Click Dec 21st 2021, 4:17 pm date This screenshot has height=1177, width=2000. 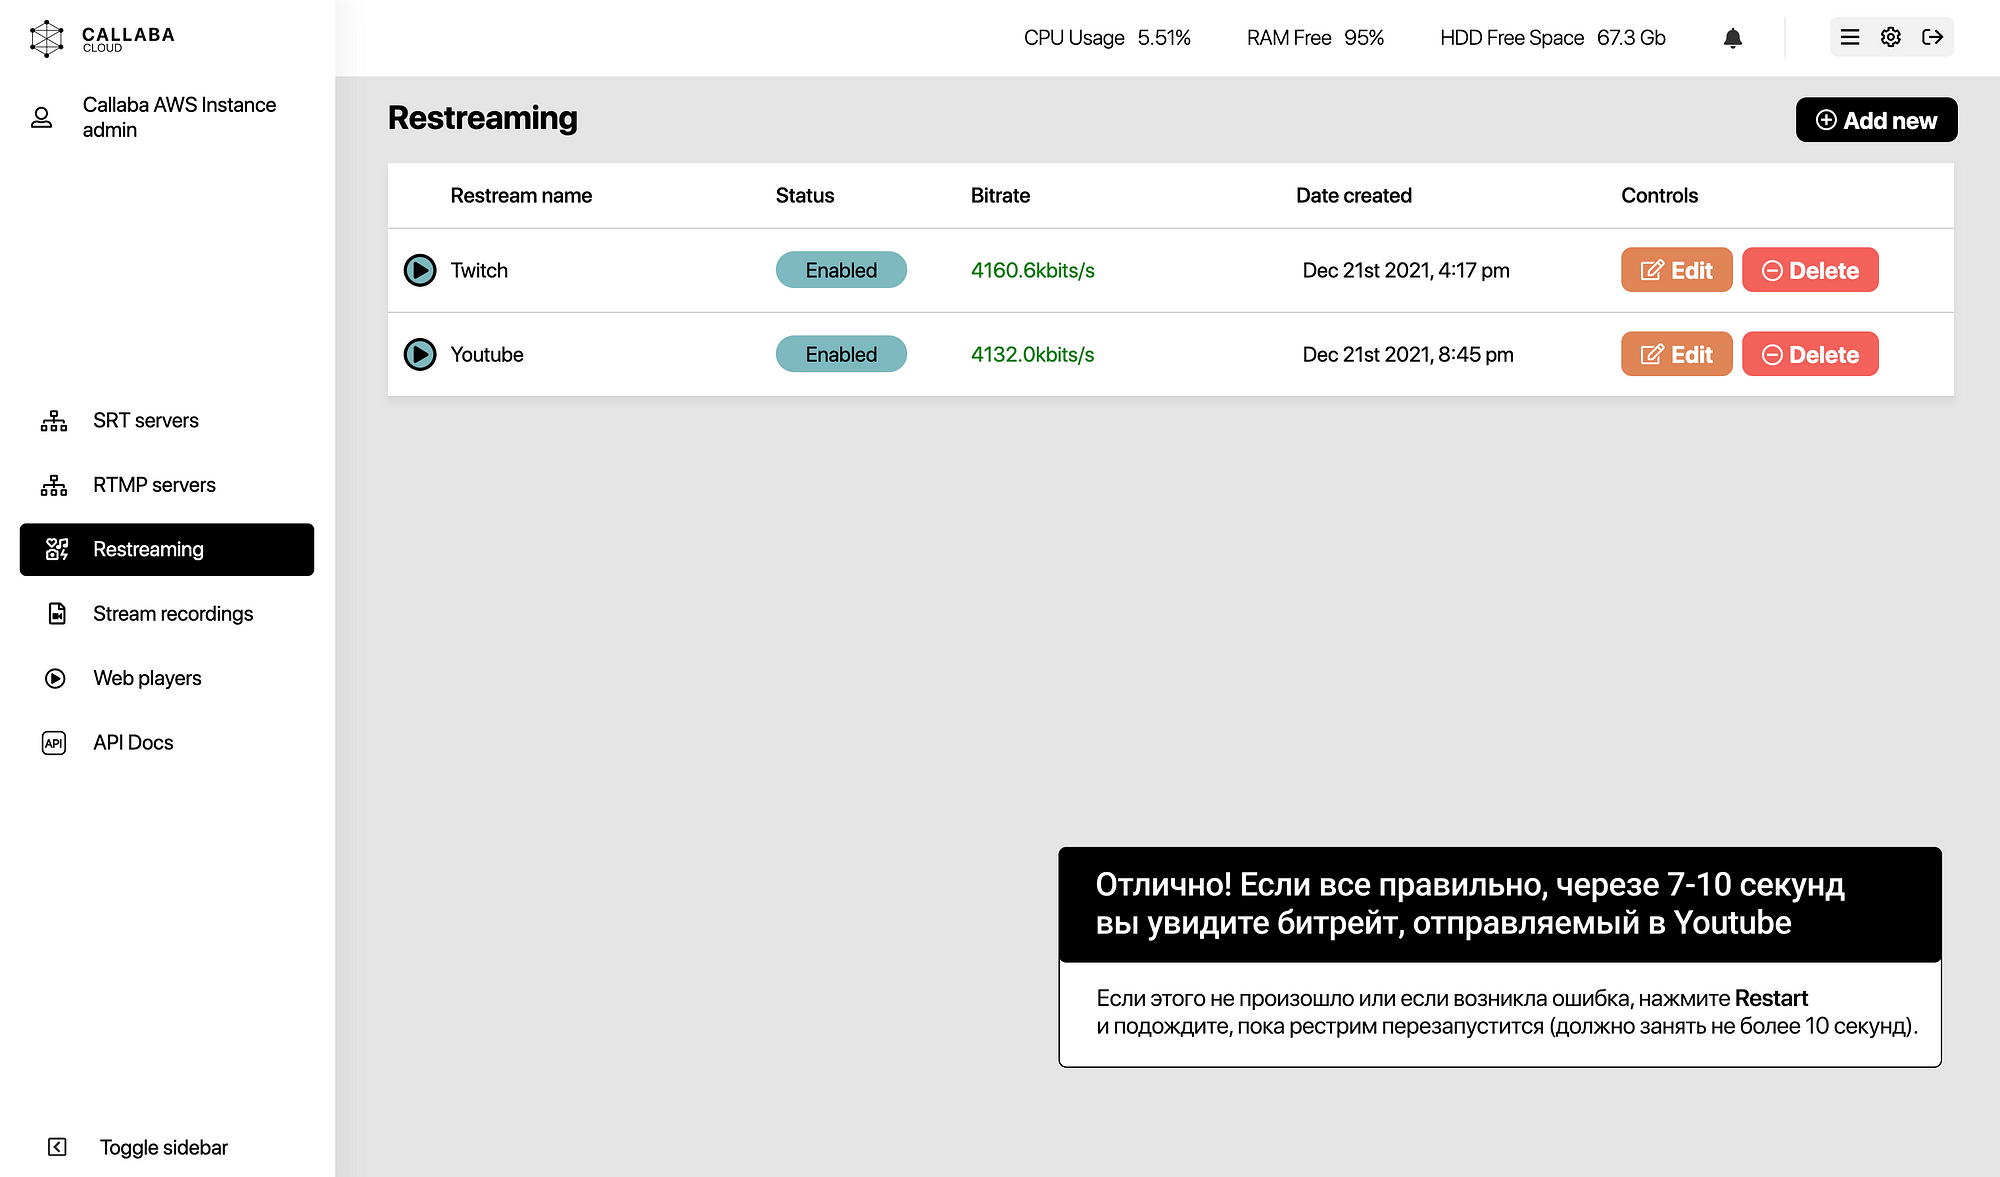1406,270
